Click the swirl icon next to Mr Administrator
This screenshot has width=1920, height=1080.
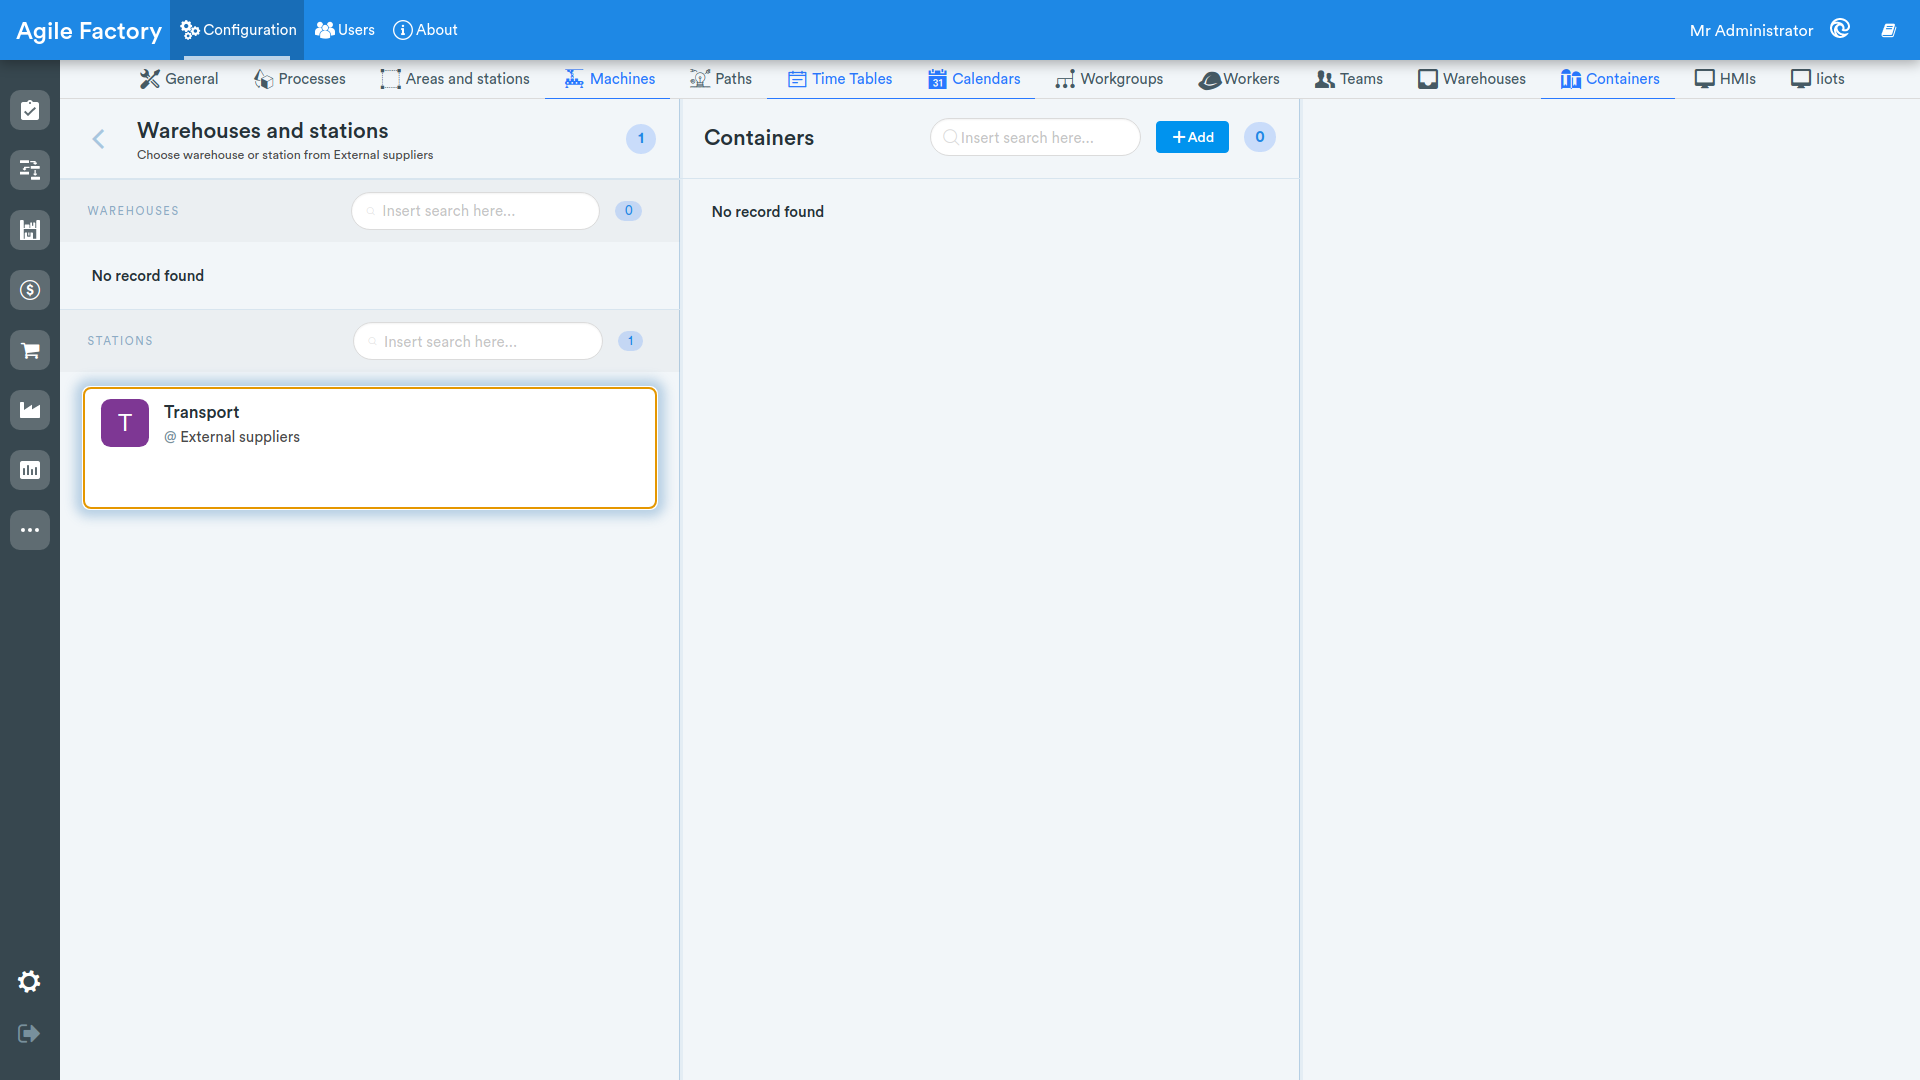click(1840, 29)
